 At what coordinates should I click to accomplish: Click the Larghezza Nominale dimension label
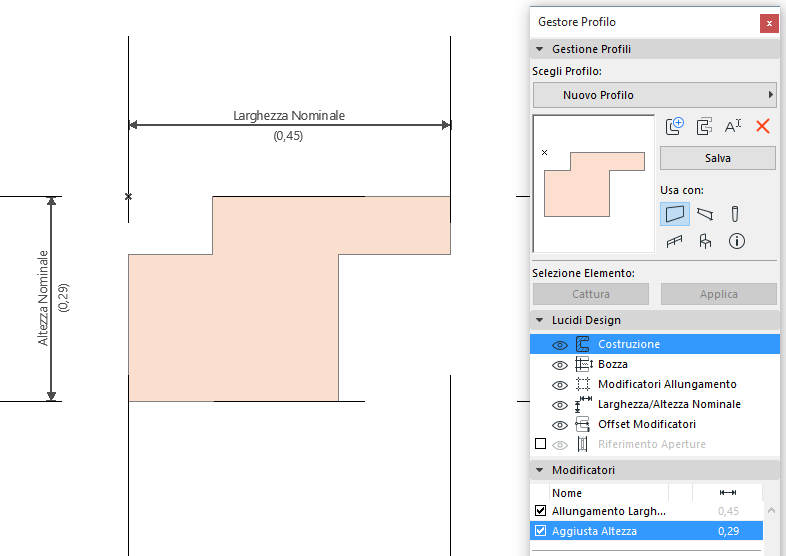tap(289, 115)
